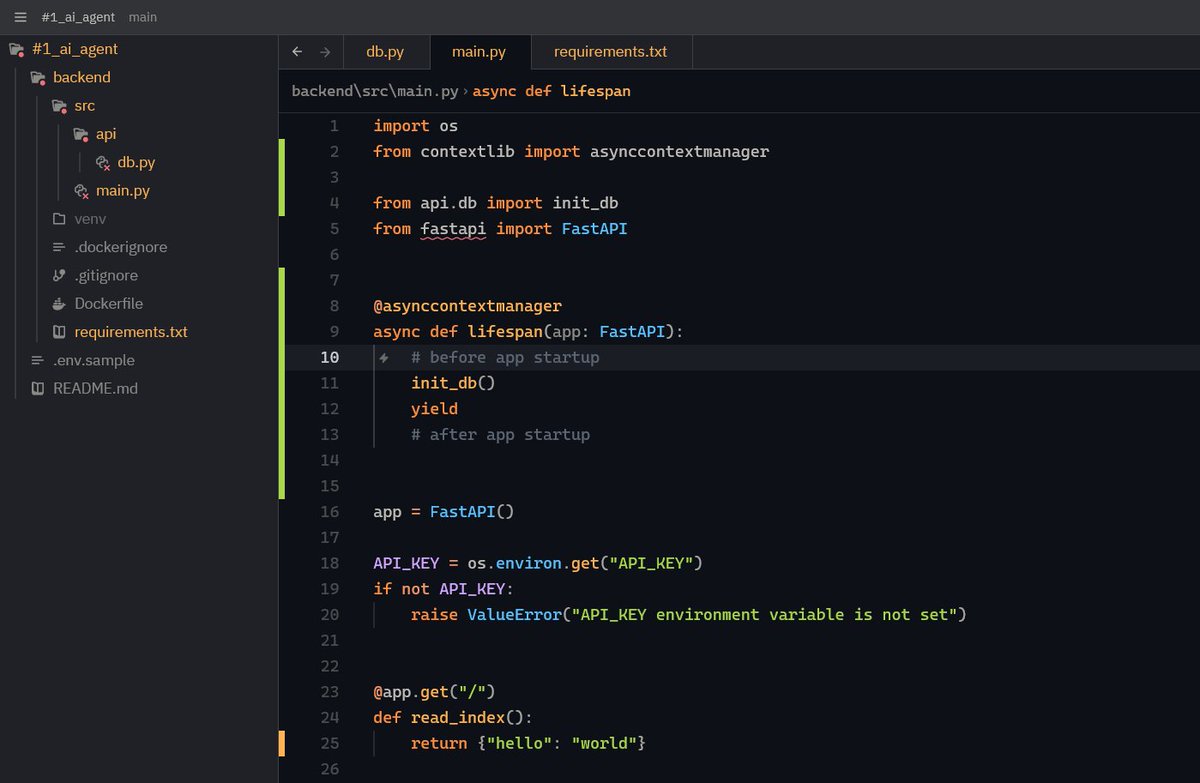Click the raise ValueError line
The width and height of the screenshot is (1200, 783).
[x=689, y=615]
